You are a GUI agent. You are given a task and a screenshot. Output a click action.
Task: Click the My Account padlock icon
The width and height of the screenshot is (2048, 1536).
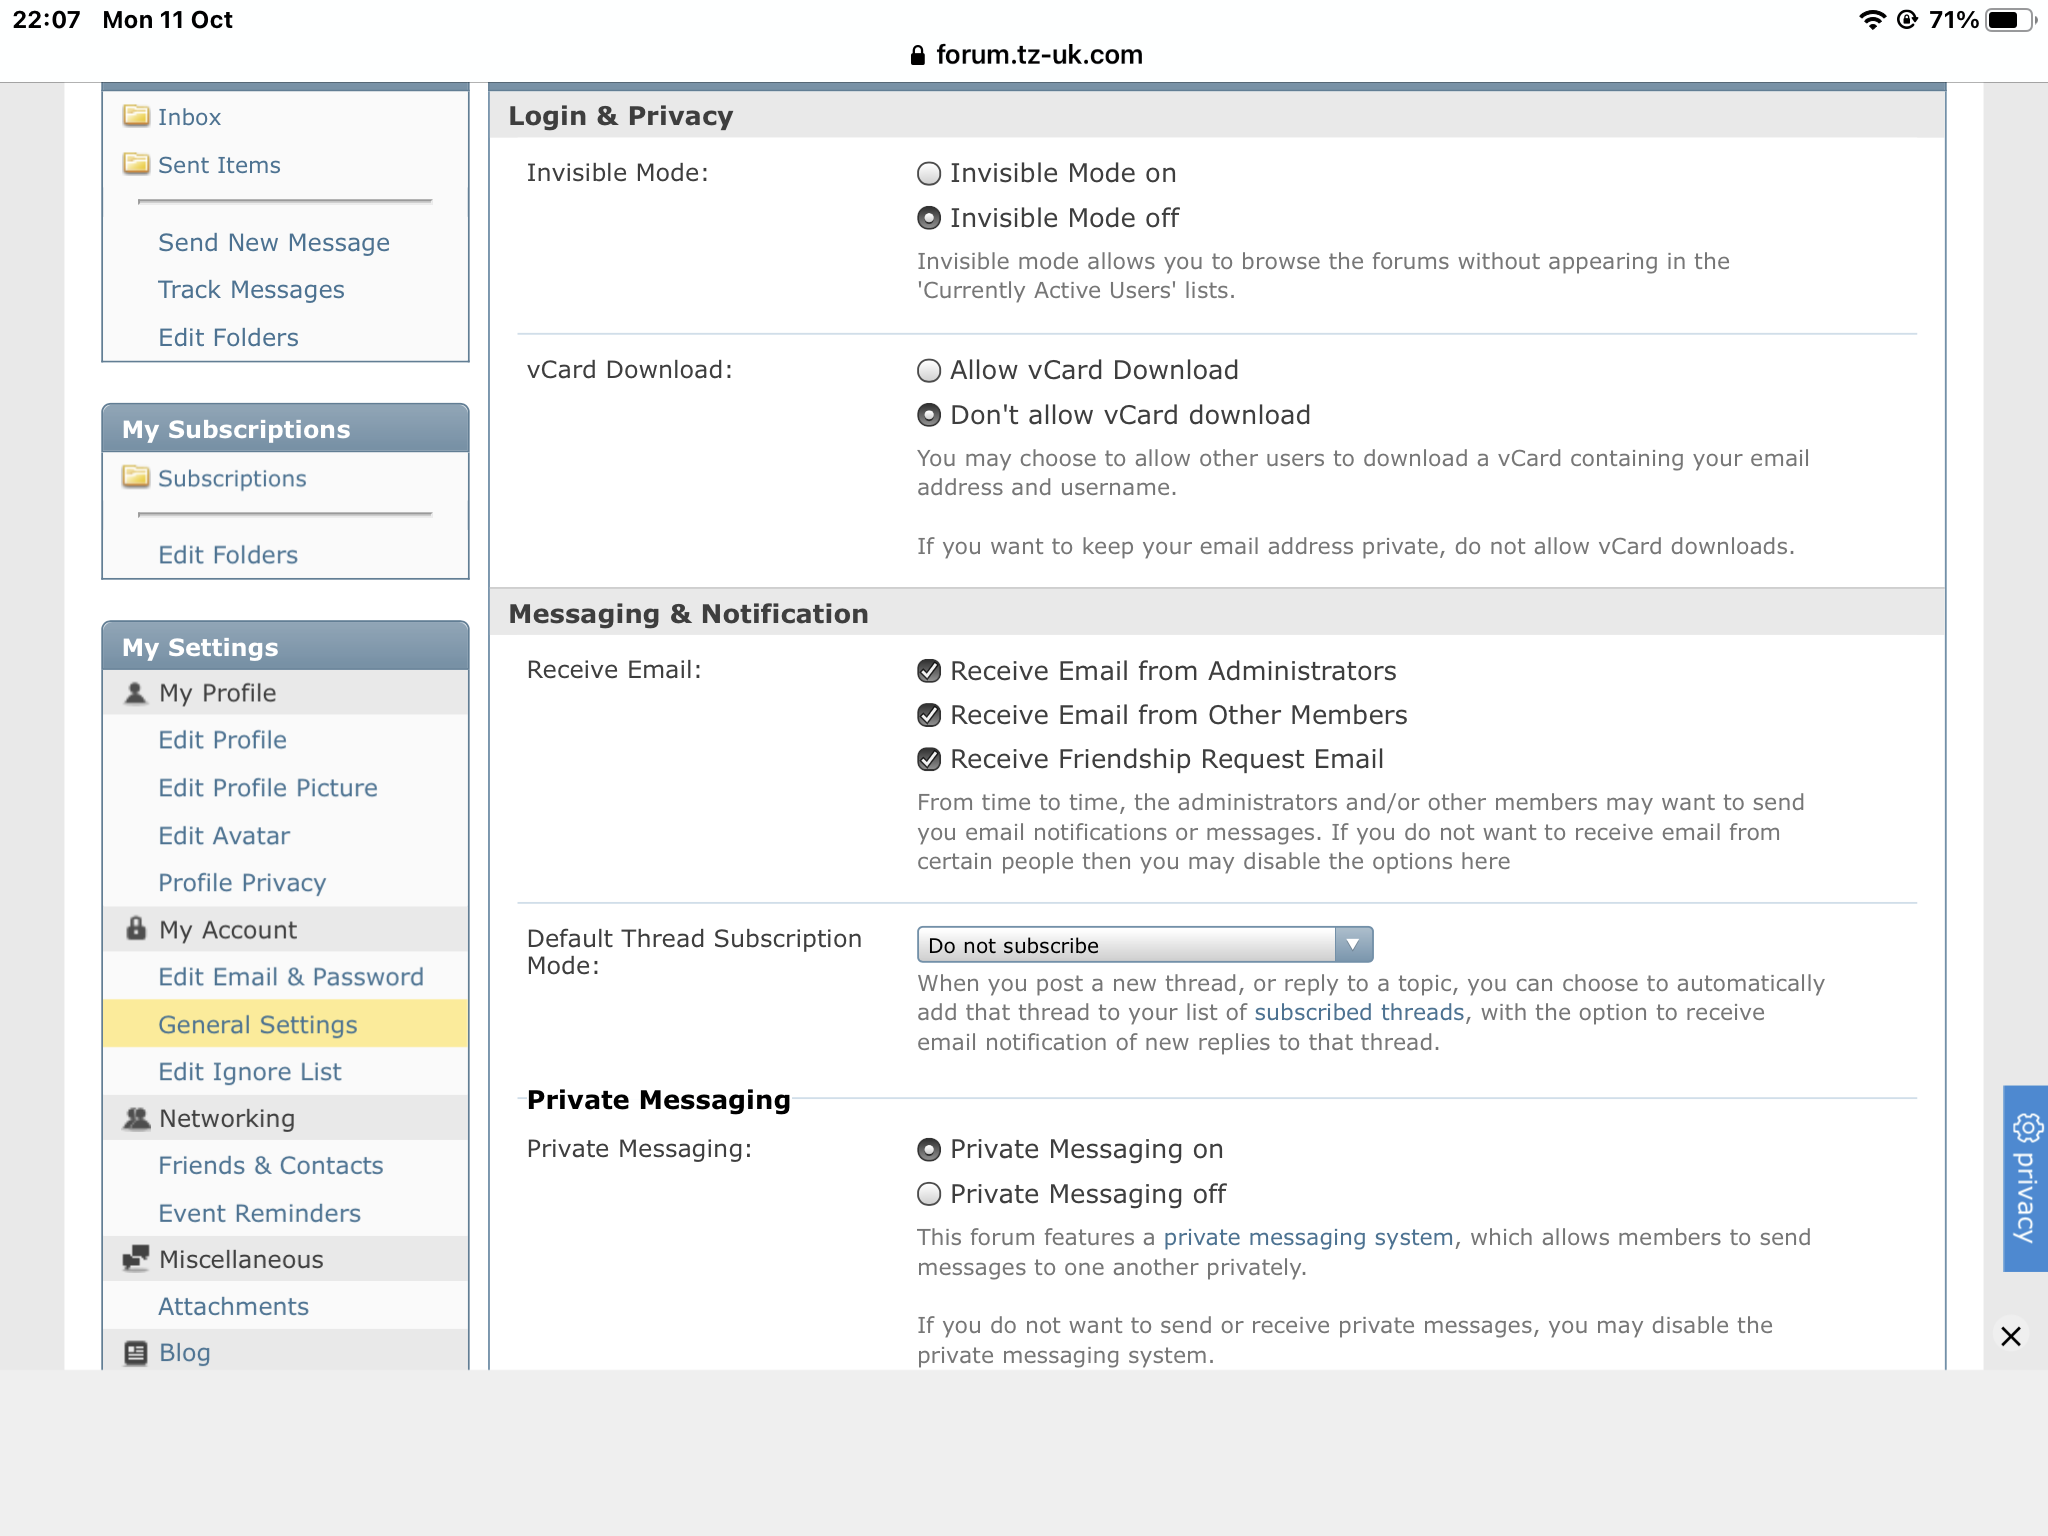tap(136, 929)
